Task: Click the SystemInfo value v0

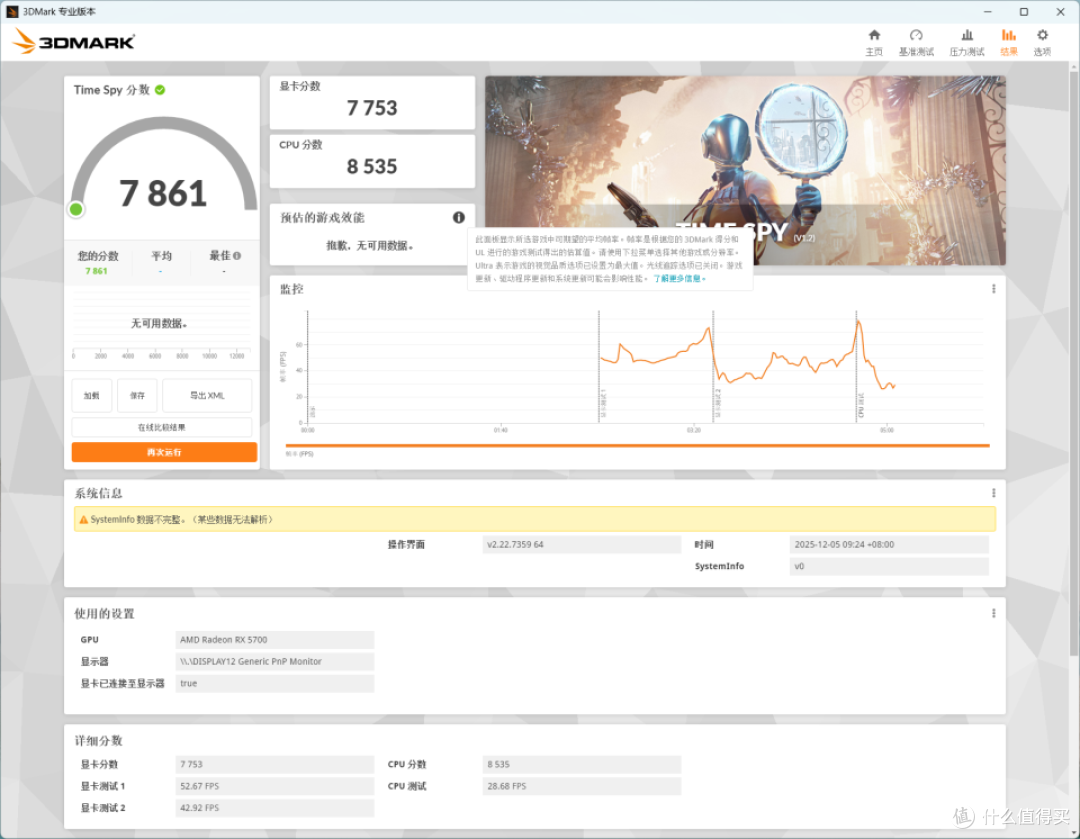Action: (x=889, y=566)
